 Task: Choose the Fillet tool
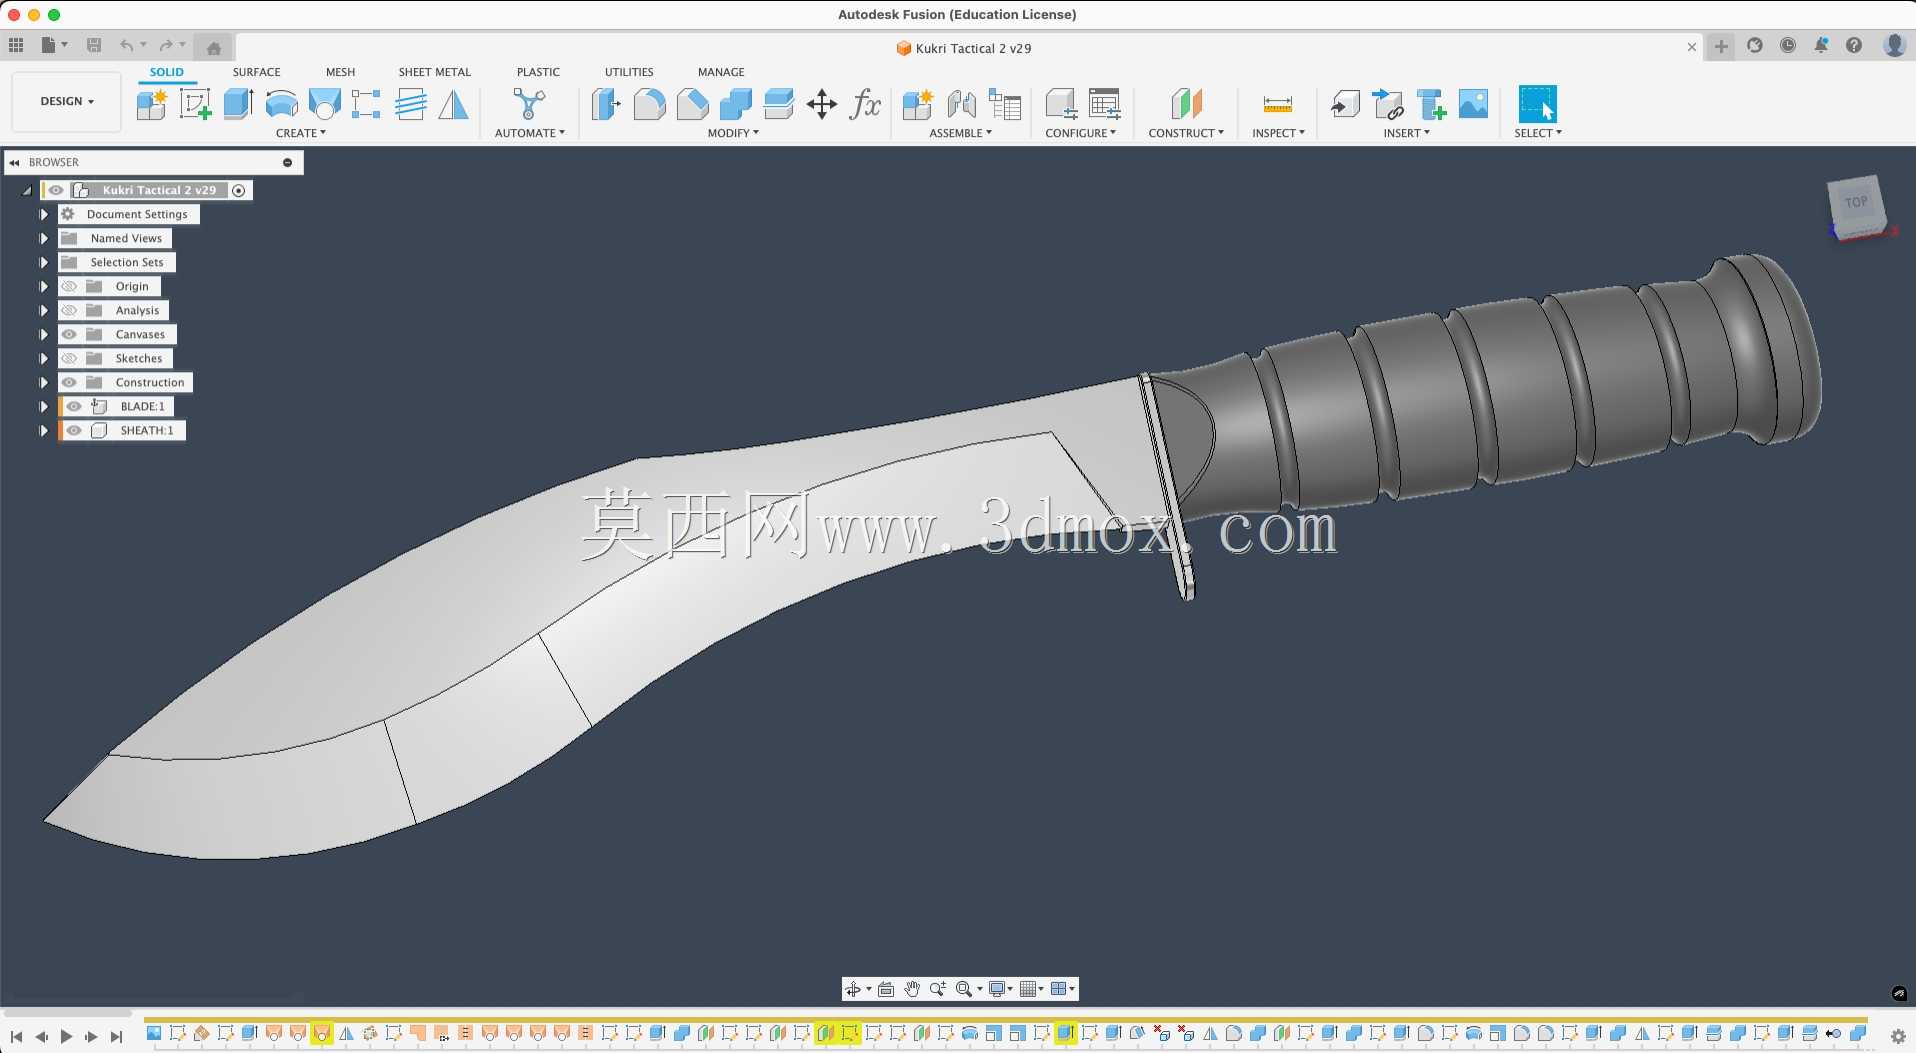[649, 104]
